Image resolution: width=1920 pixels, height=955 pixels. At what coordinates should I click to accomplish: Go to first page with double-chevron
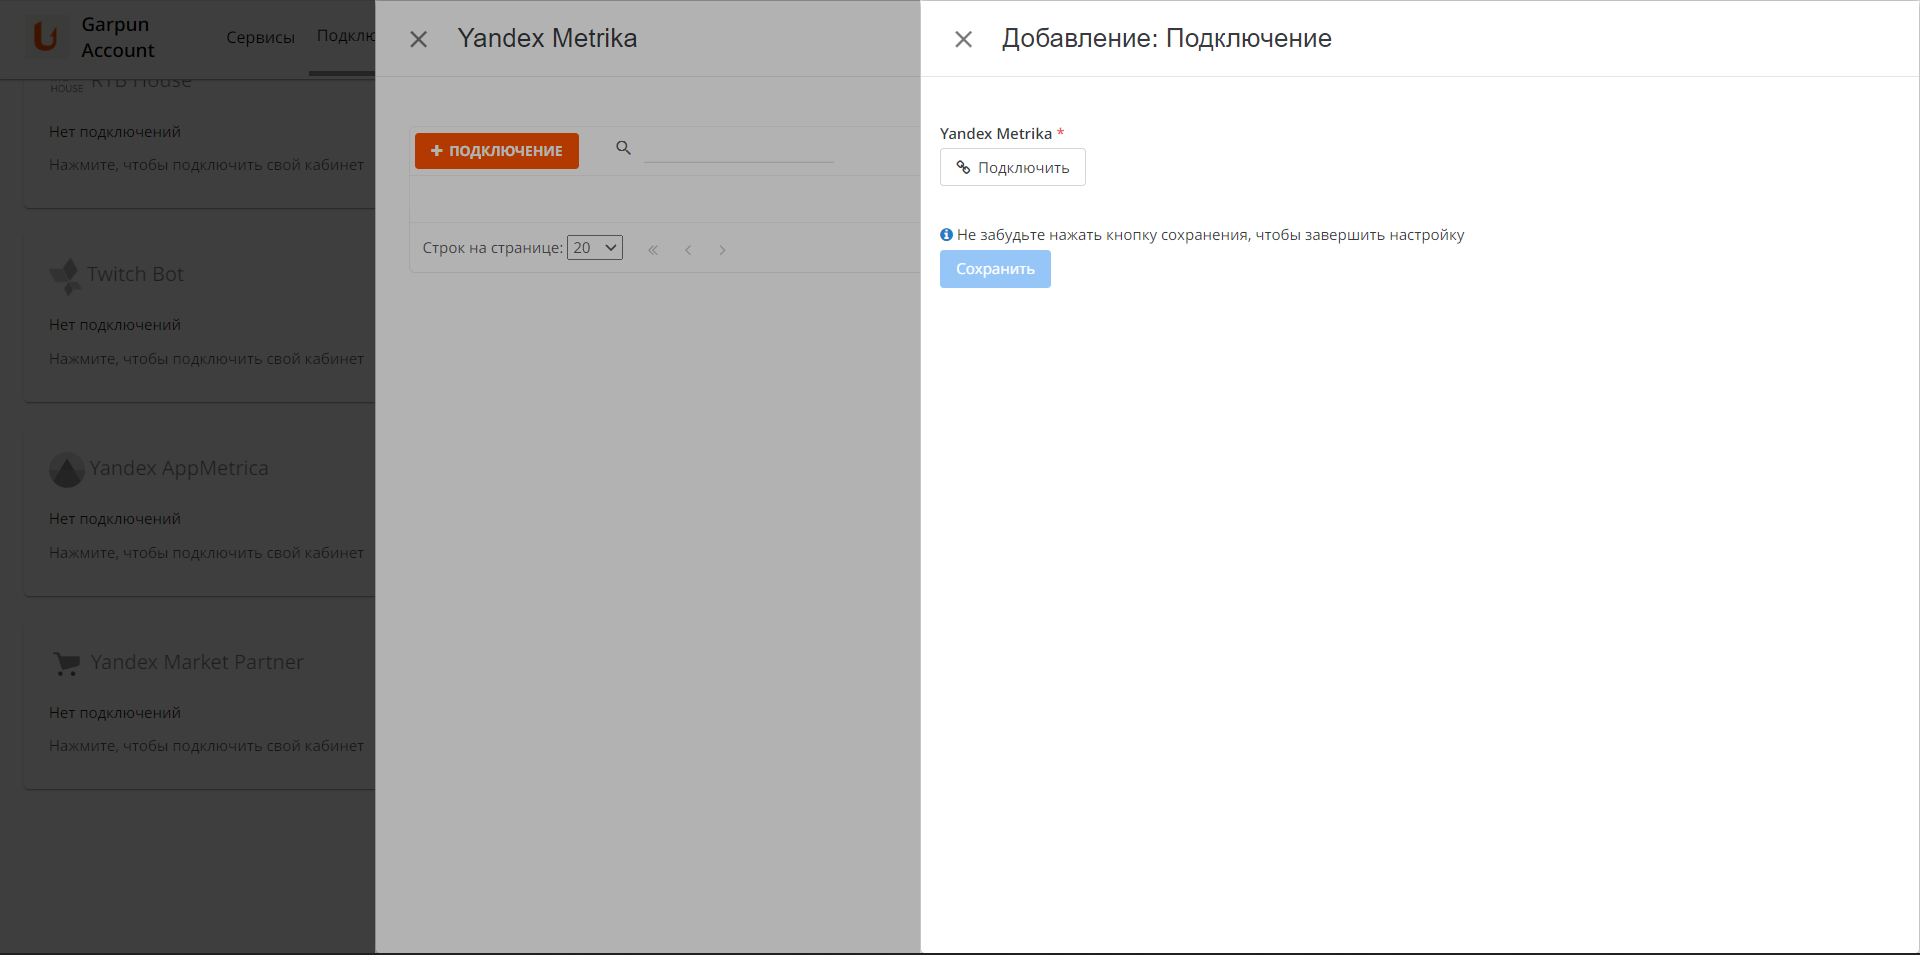click(x=653, y=250)
